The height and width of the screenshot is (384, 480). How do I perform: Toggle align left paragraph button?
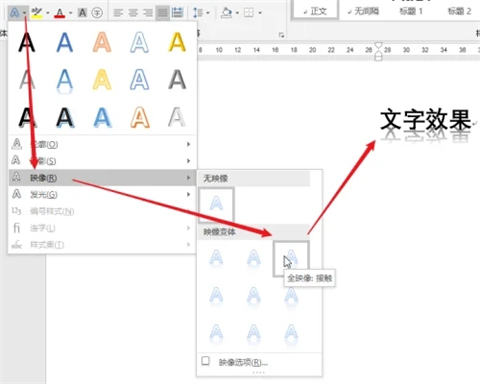click(118, 13)
